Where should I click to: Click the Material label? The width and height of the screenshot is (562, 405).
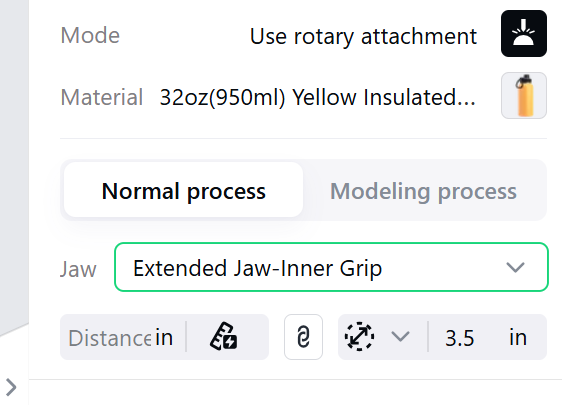click(101, 97)
